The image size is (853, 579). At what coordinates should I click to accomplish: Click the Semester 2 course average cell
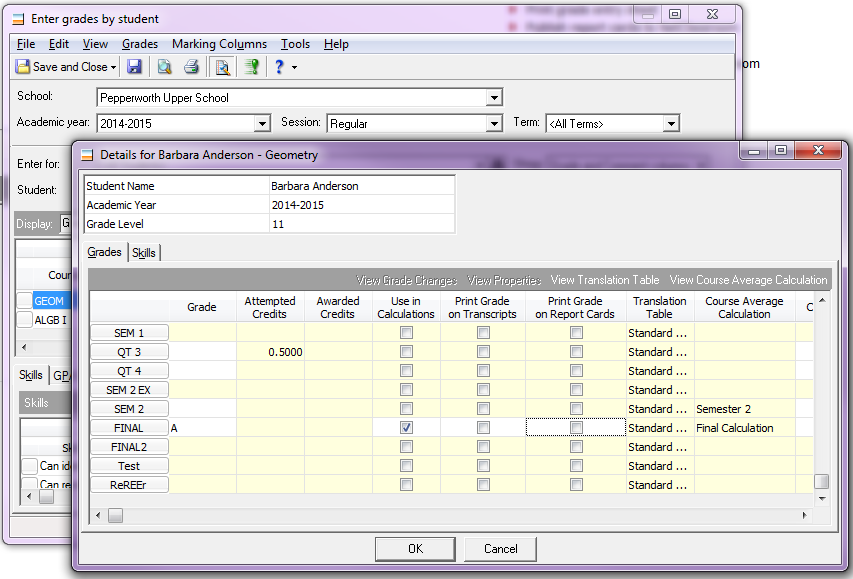point(745,409)
